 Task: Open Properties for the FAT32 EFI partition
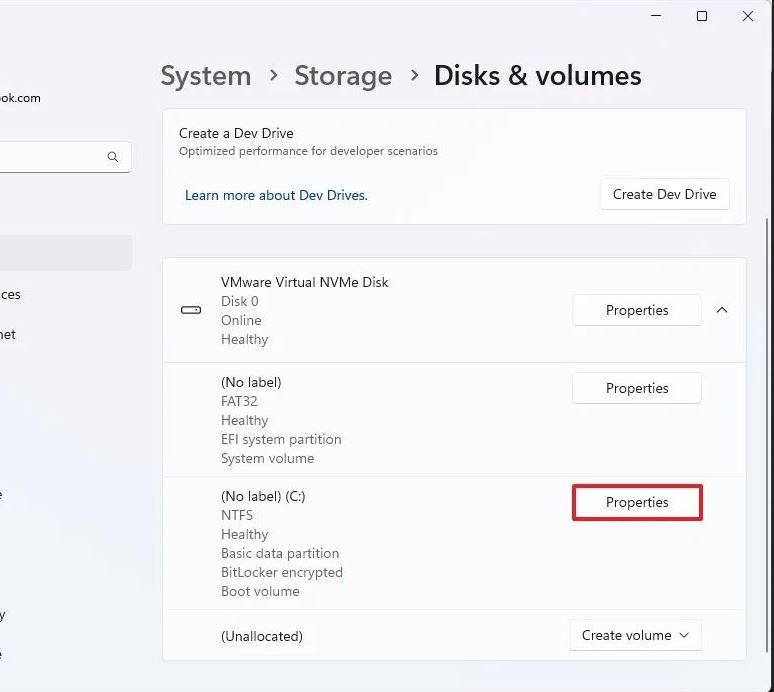636,388
